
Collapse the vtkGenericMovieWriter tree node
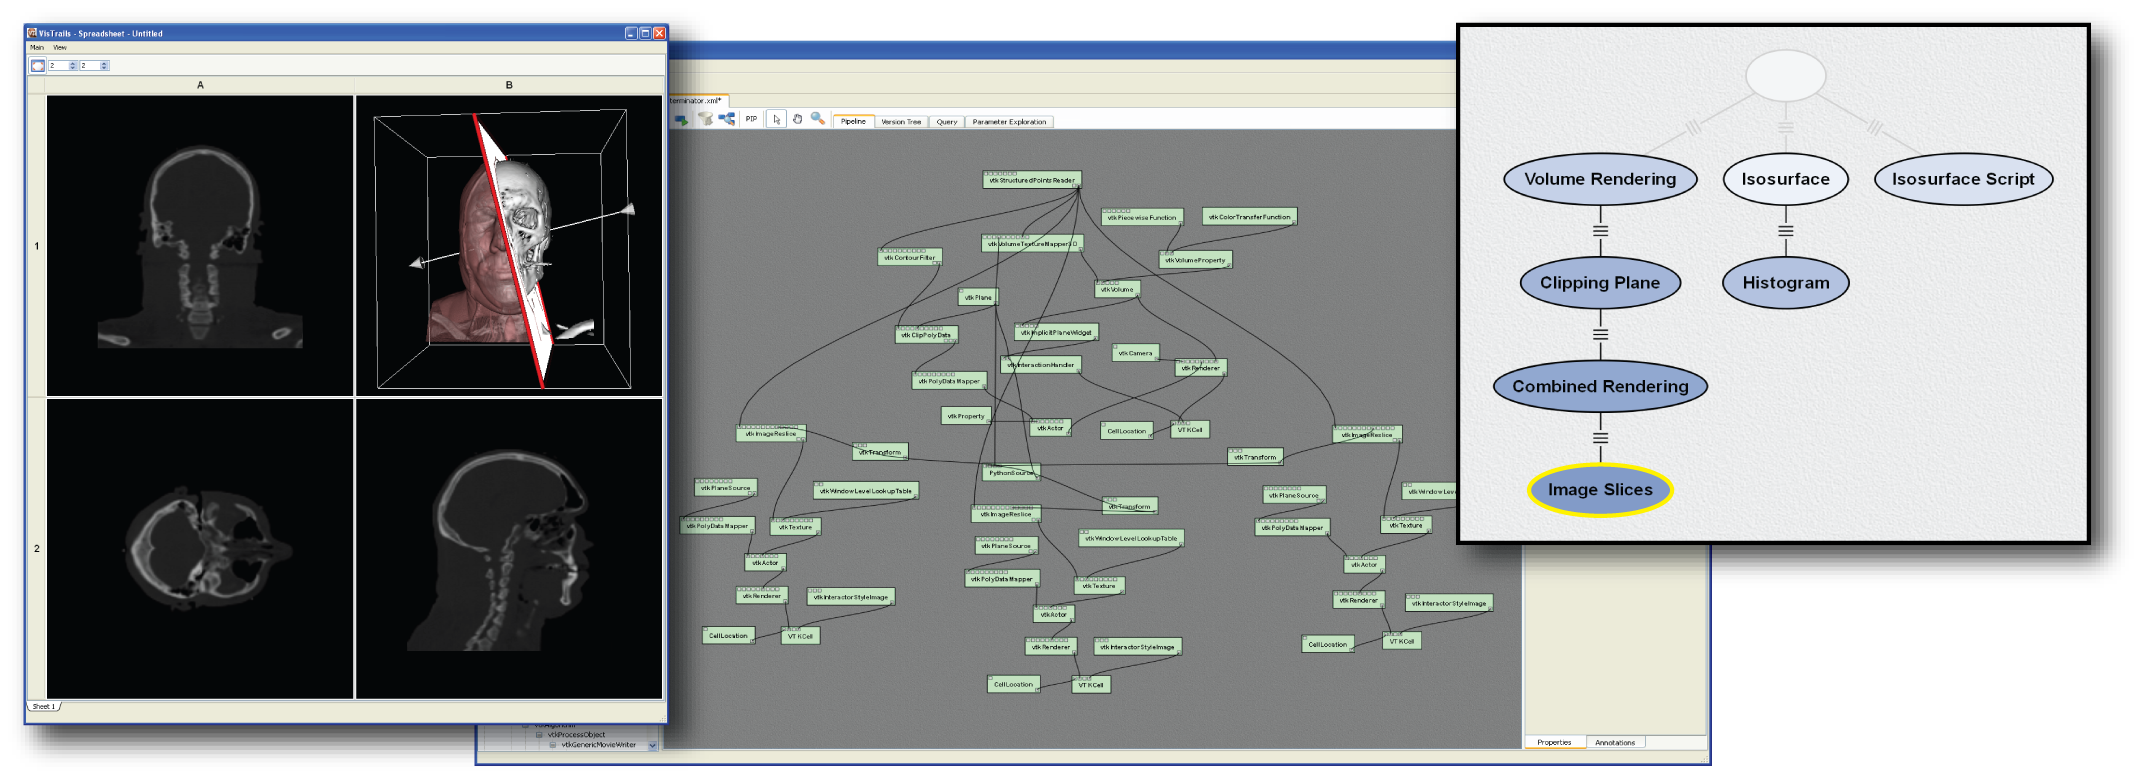click(552, 745)
